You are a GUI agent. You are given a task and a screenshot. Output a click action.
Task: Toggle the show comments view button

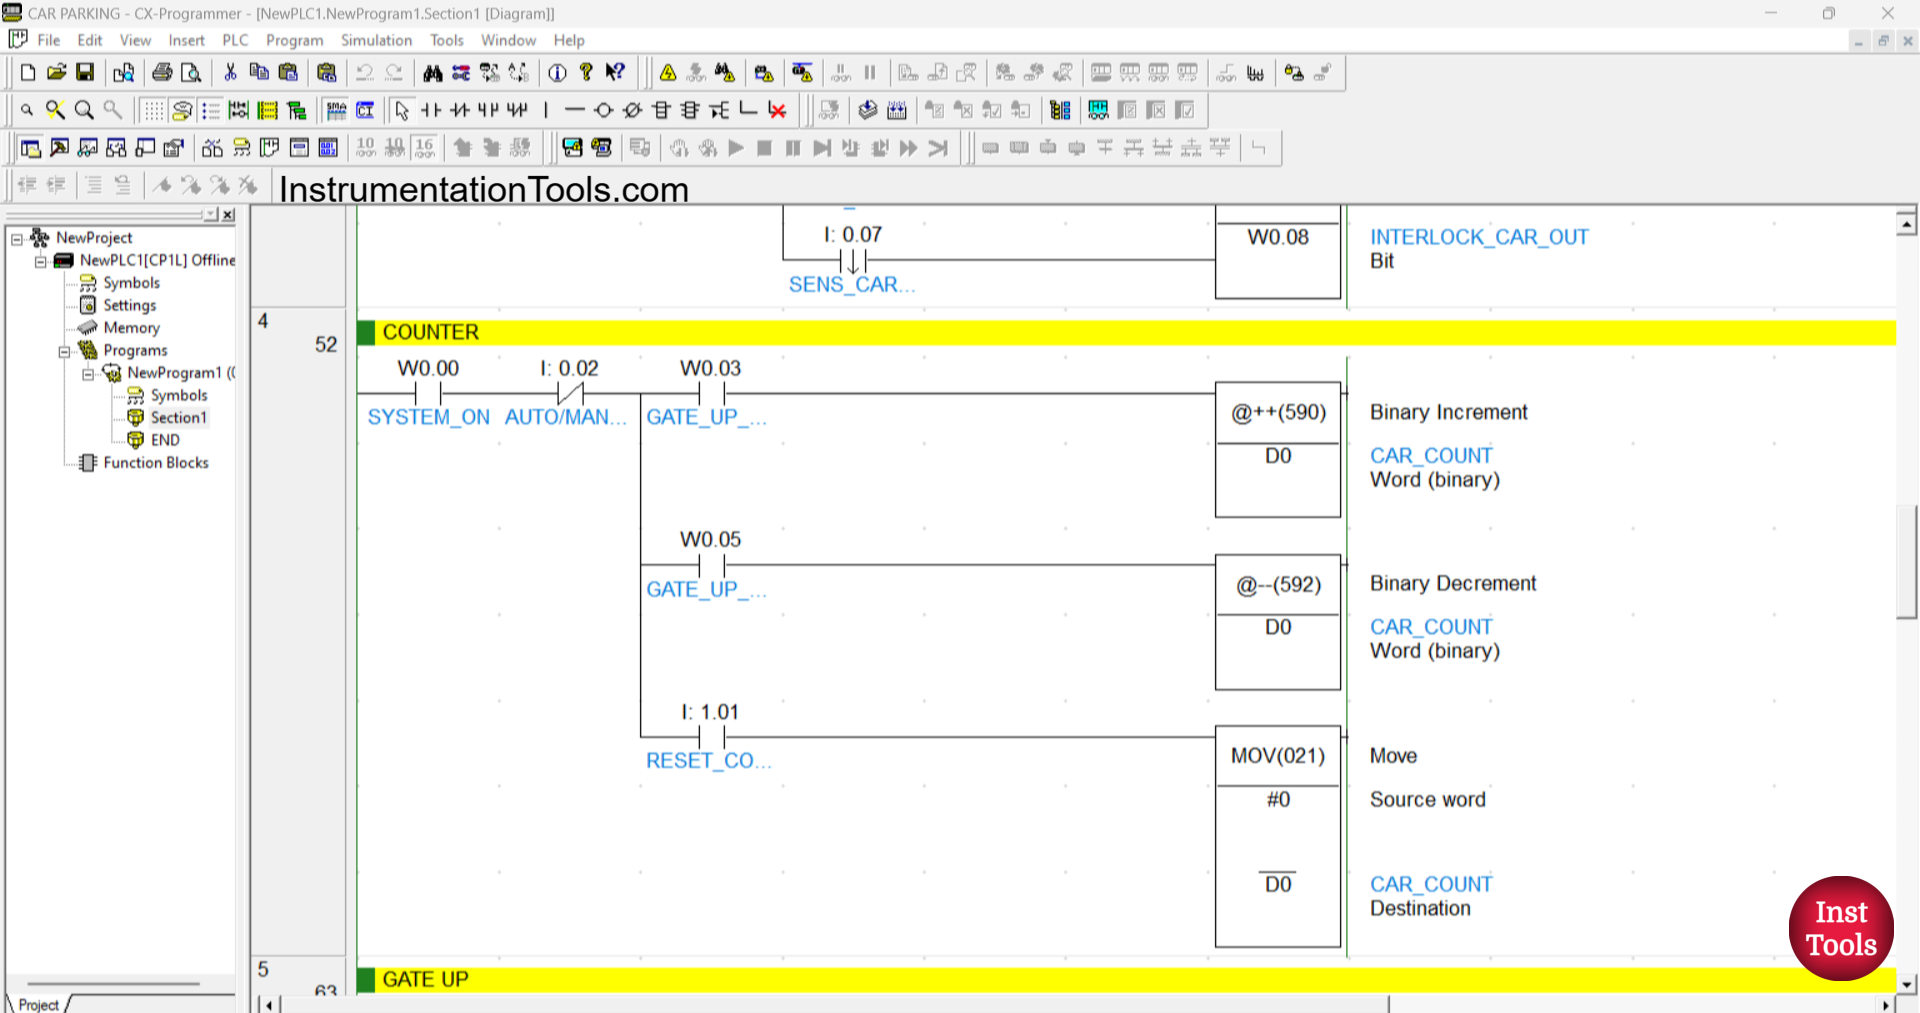point(182,110)
